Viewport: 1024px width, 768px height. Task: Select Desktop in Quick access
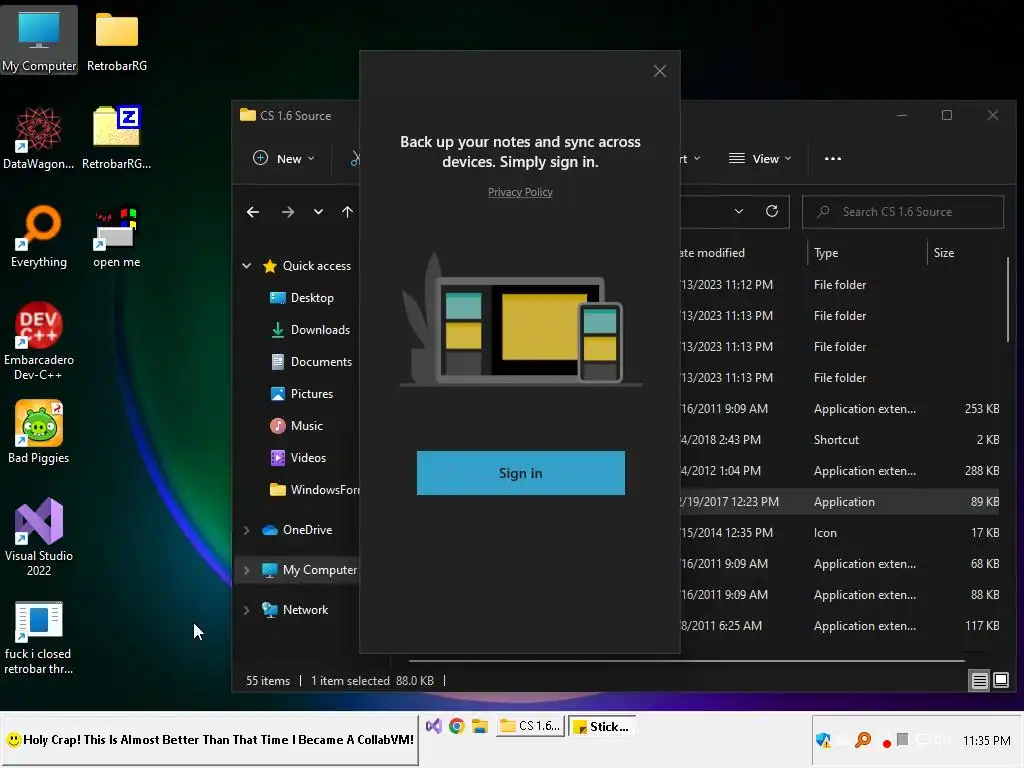tap(302, 298)
